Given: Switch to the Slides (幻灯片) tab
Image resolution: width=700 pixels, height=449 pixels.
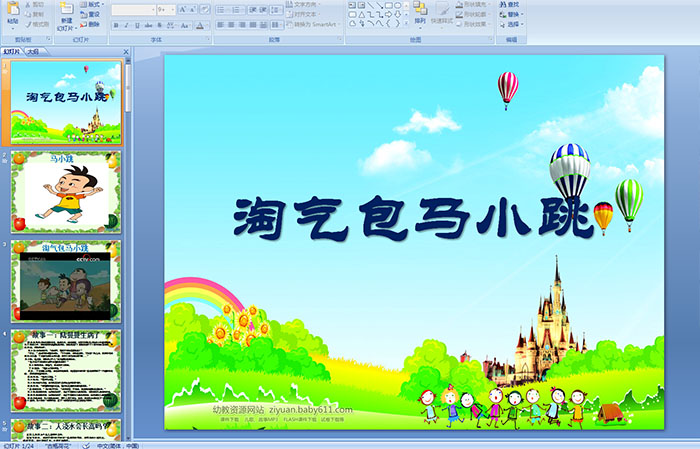Looking at the screenshot, I should point(12,51).
